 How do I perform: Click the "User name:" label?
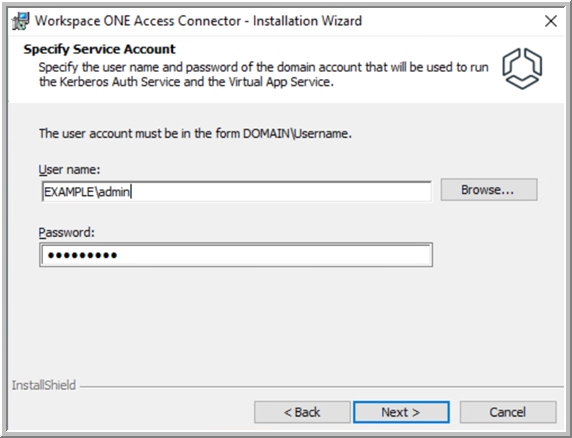point(69,170)
